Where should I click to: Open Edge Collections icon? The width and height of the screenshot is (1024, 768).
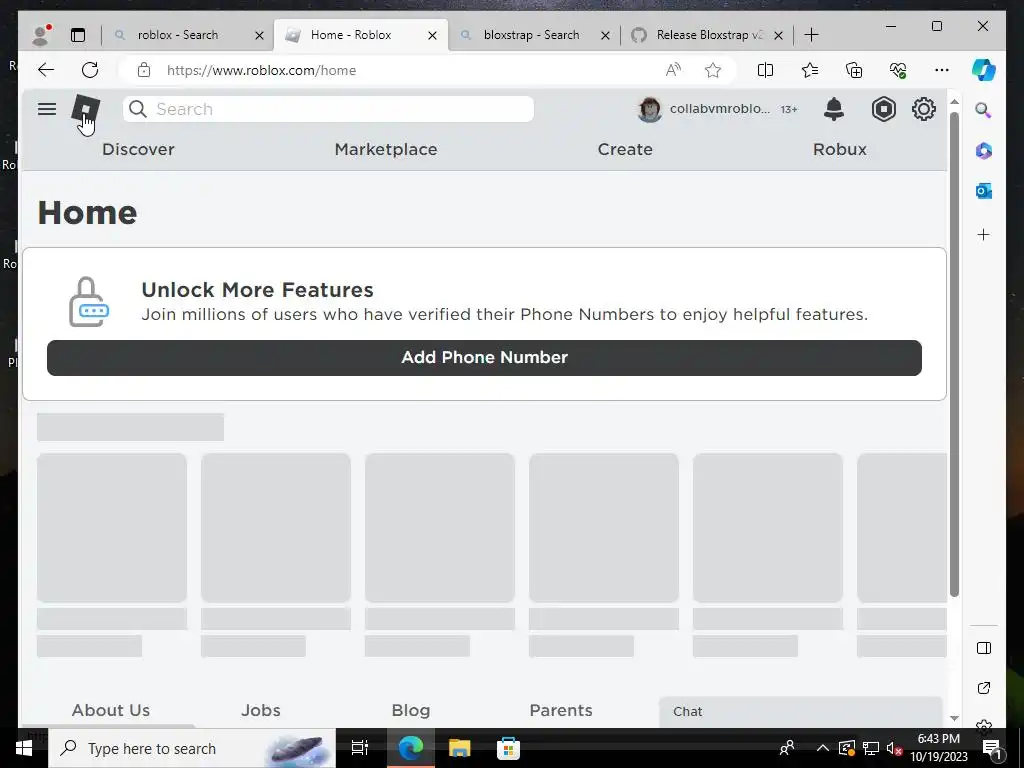(854, 70)
